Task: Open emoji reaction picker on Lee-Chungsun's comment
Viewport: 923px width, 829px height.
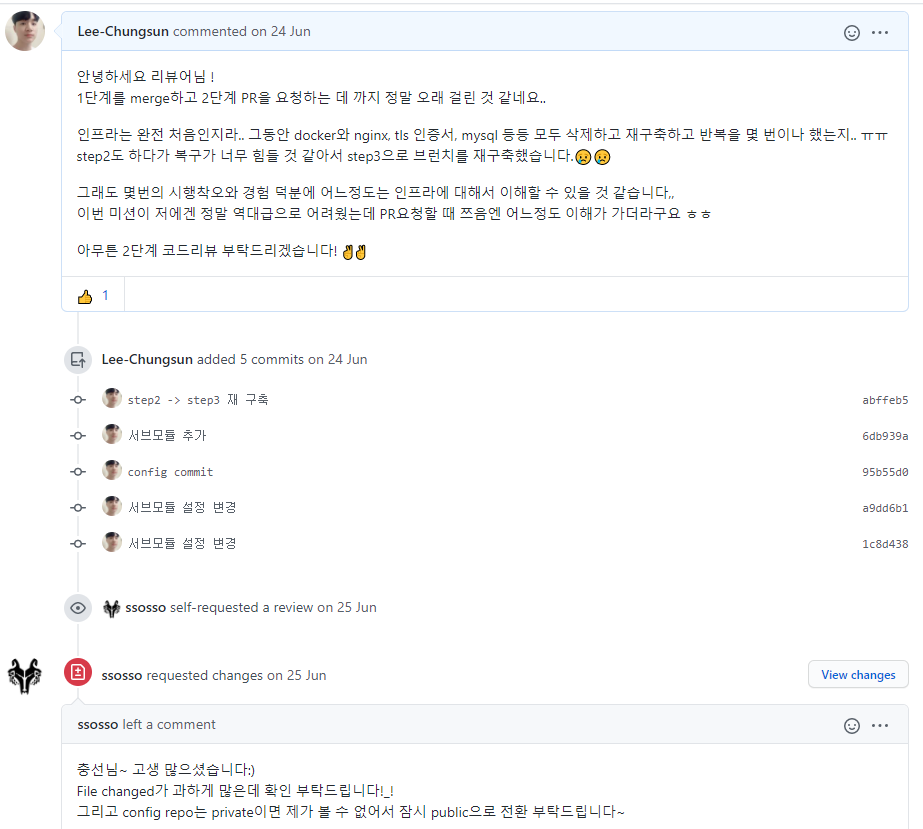Action: point(852,33)
